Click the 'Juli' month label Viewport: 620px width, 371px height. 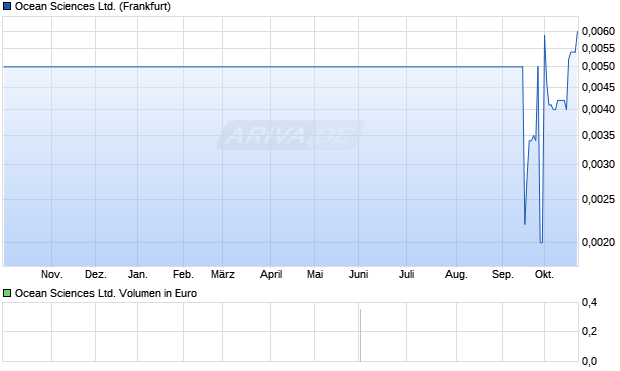coord(406,274)
